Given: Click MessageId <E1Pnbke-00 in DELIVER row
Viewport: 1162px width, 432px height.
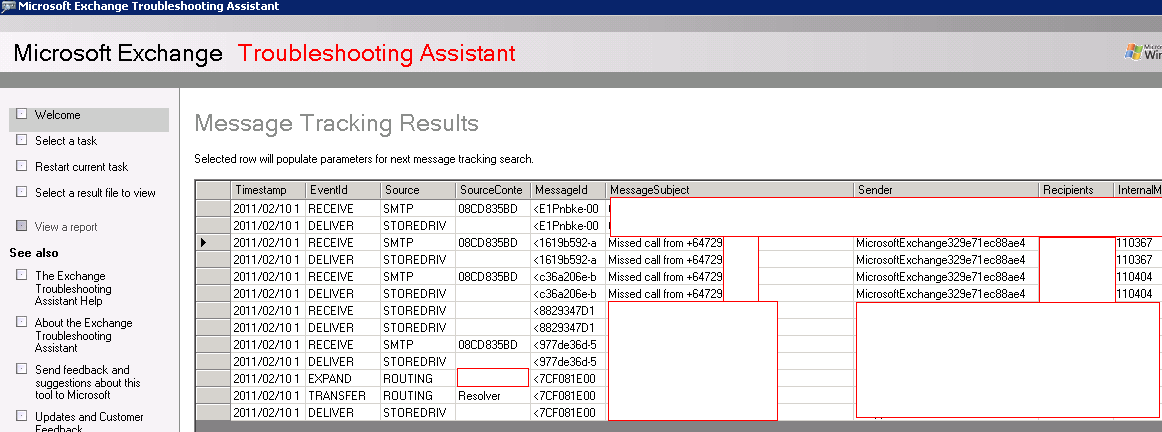Looking at the screenshot, I should coord(568,225).
